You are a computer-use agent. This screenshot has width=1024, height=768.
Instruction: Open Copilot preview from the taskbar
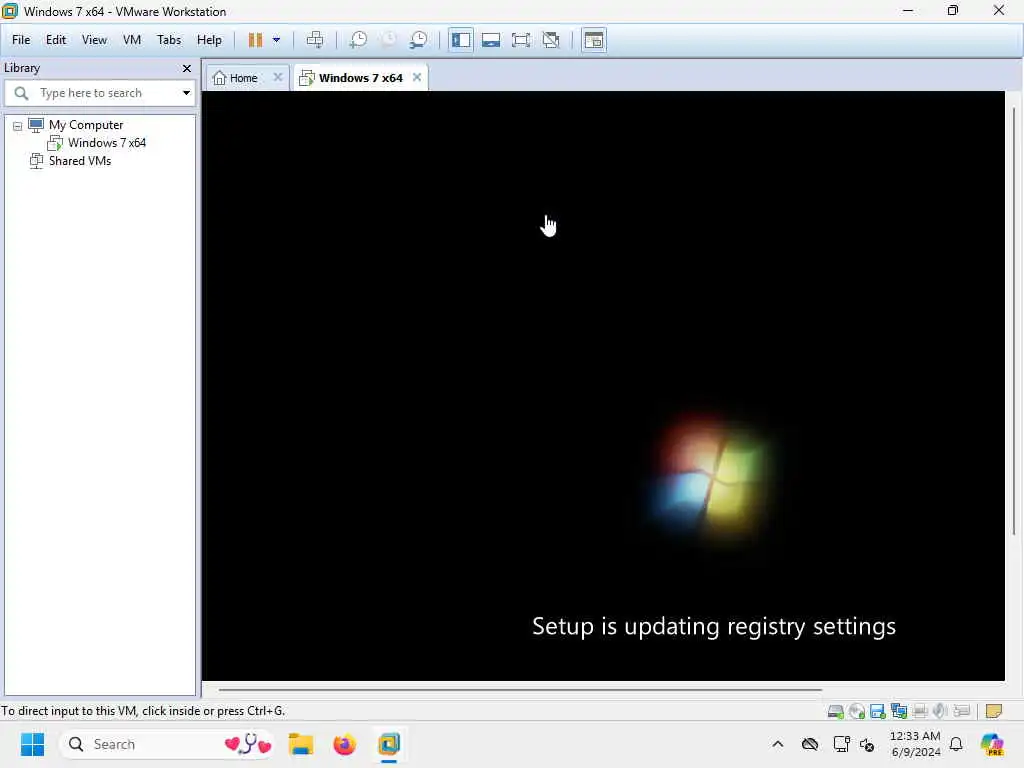click(x=992, y=744)
